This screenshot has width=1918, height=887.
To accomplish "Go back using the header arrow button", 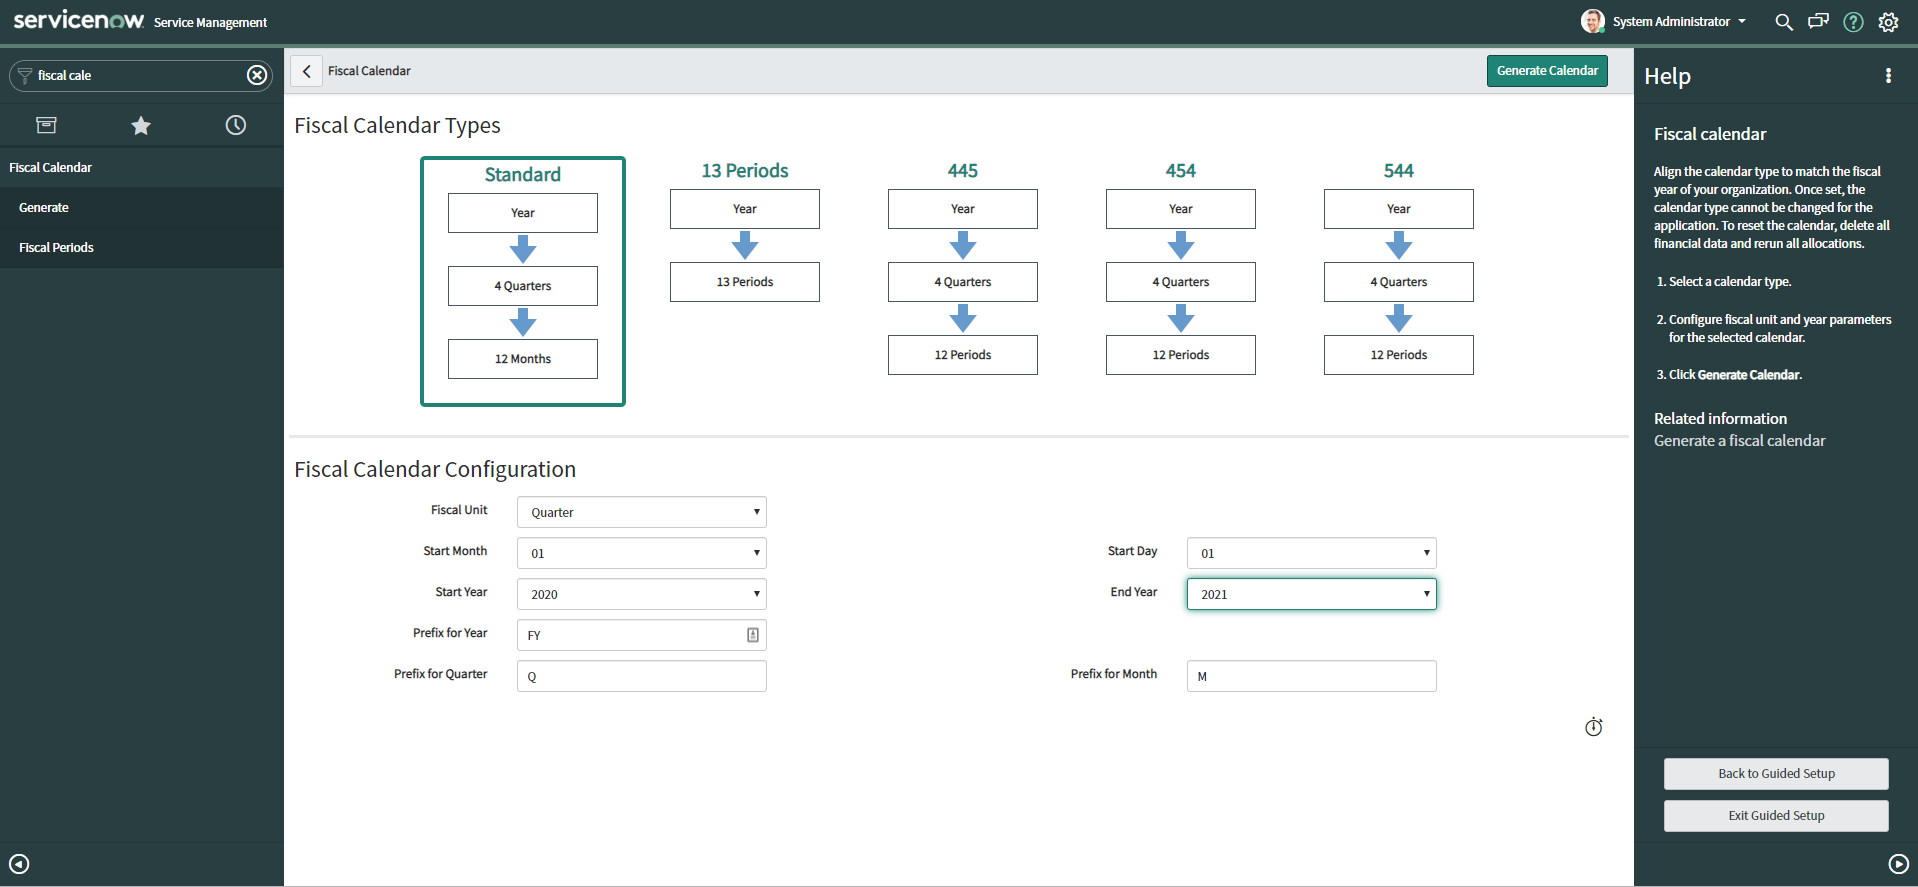I will point(307,71).
